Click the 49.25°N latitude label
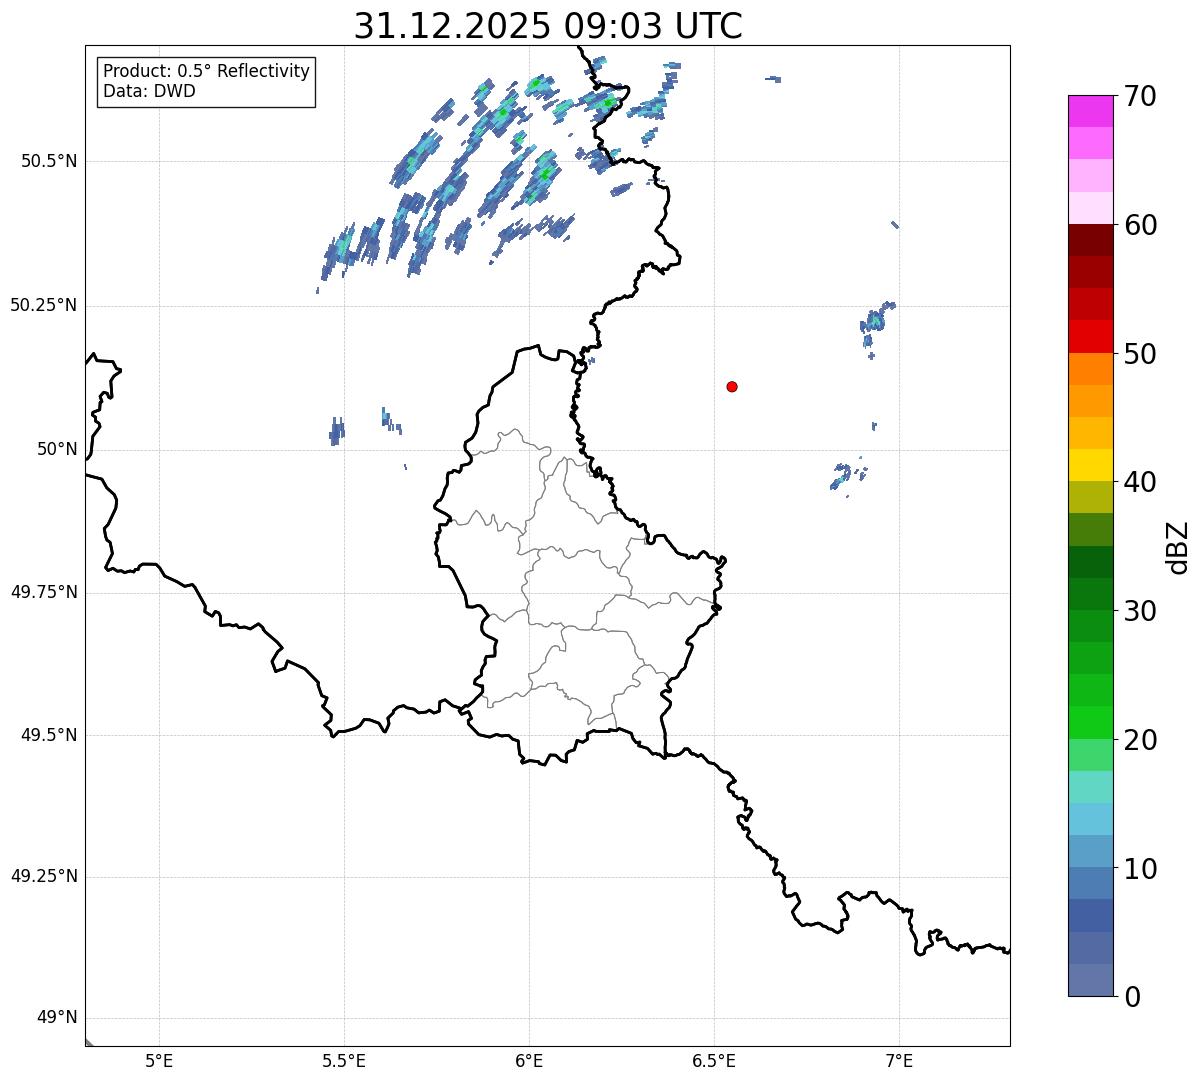Screen dimensions: 1202x1081 [x=44, y=876]
